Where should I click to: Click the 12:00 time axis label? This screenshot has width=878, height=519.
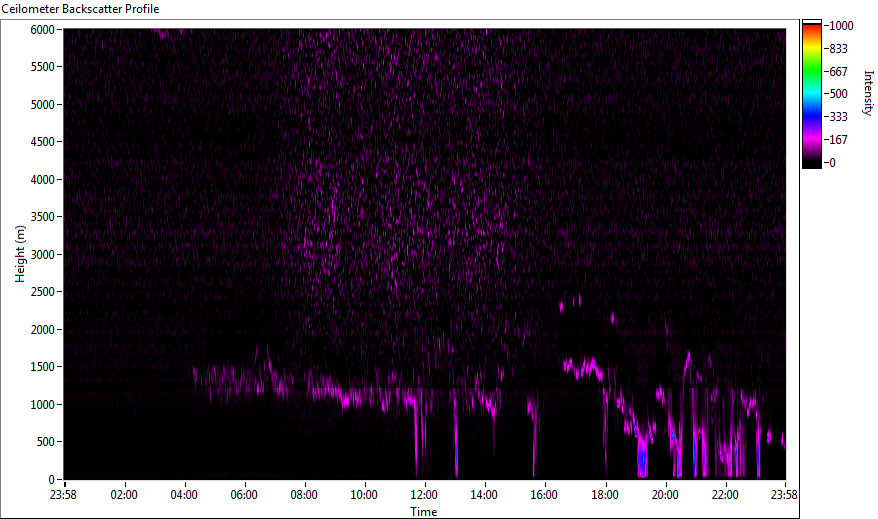[x=424, y=494]
